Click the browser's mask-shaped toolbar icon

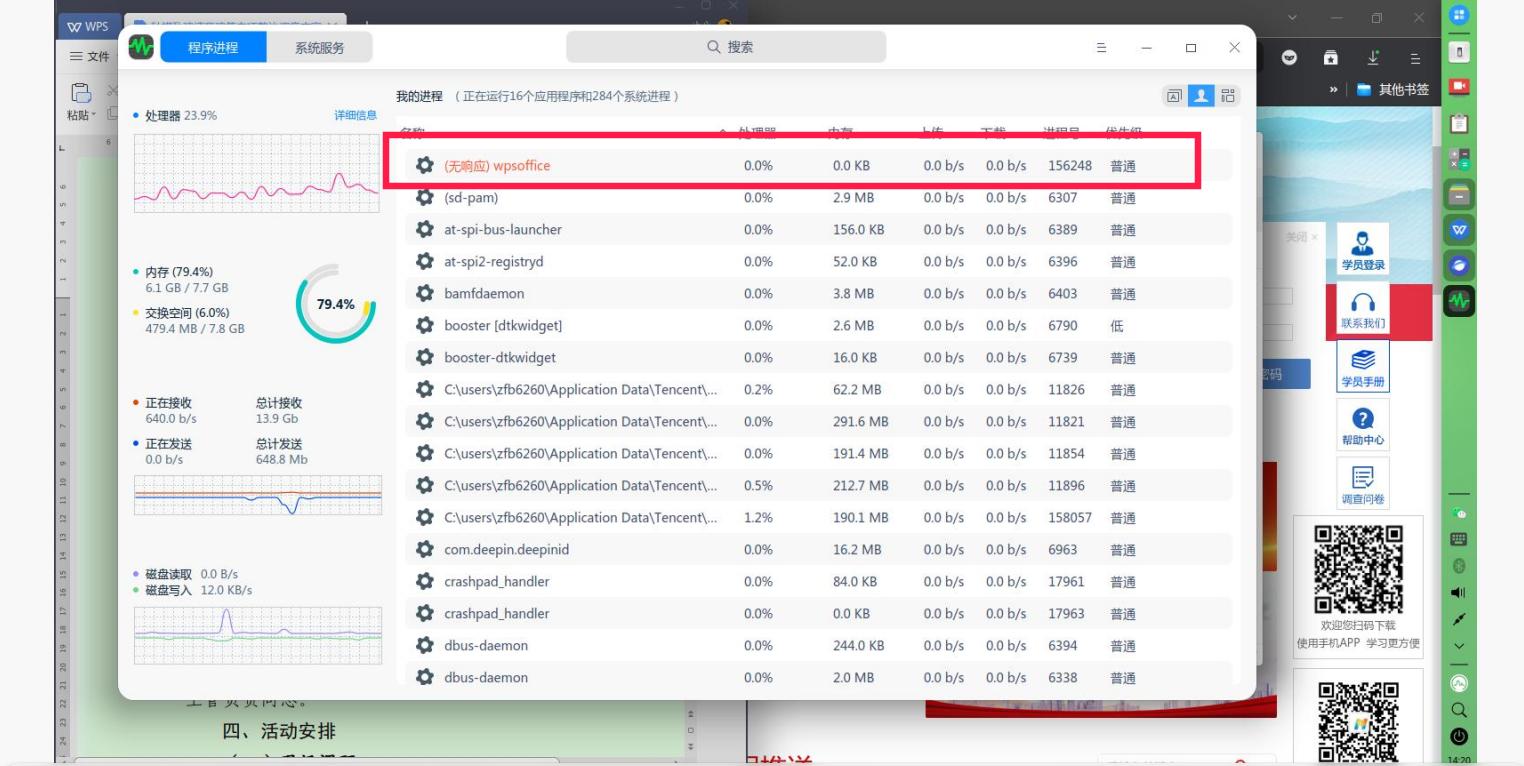point(1290,58)
